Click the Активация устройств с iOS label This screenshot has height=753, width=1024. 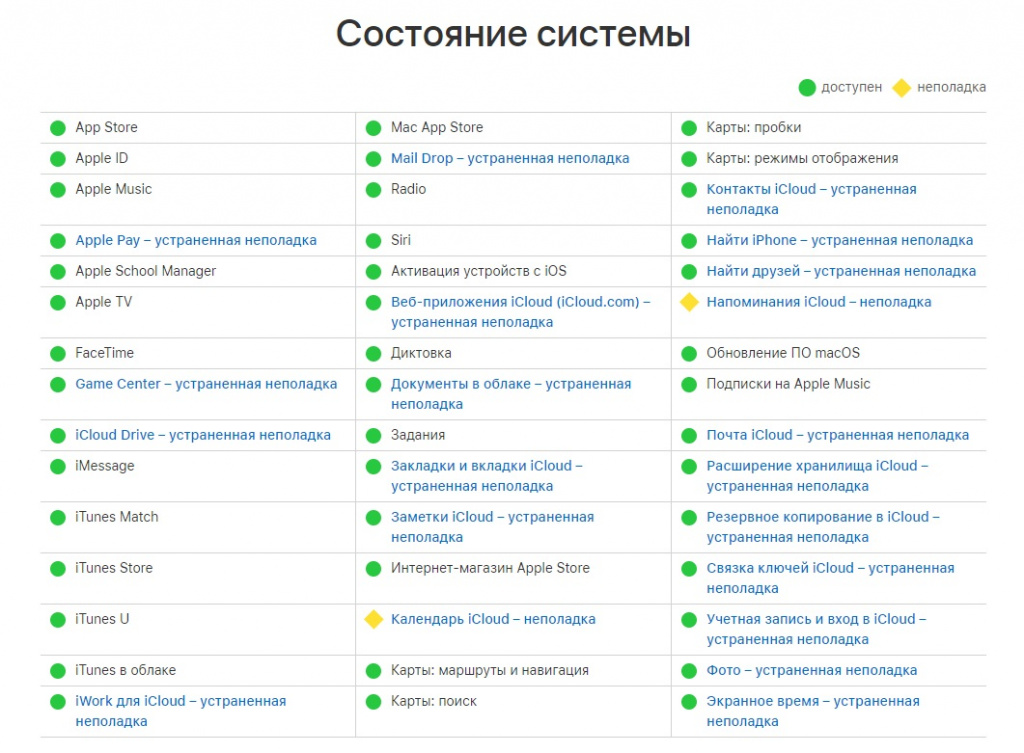(x=479, y=271)
